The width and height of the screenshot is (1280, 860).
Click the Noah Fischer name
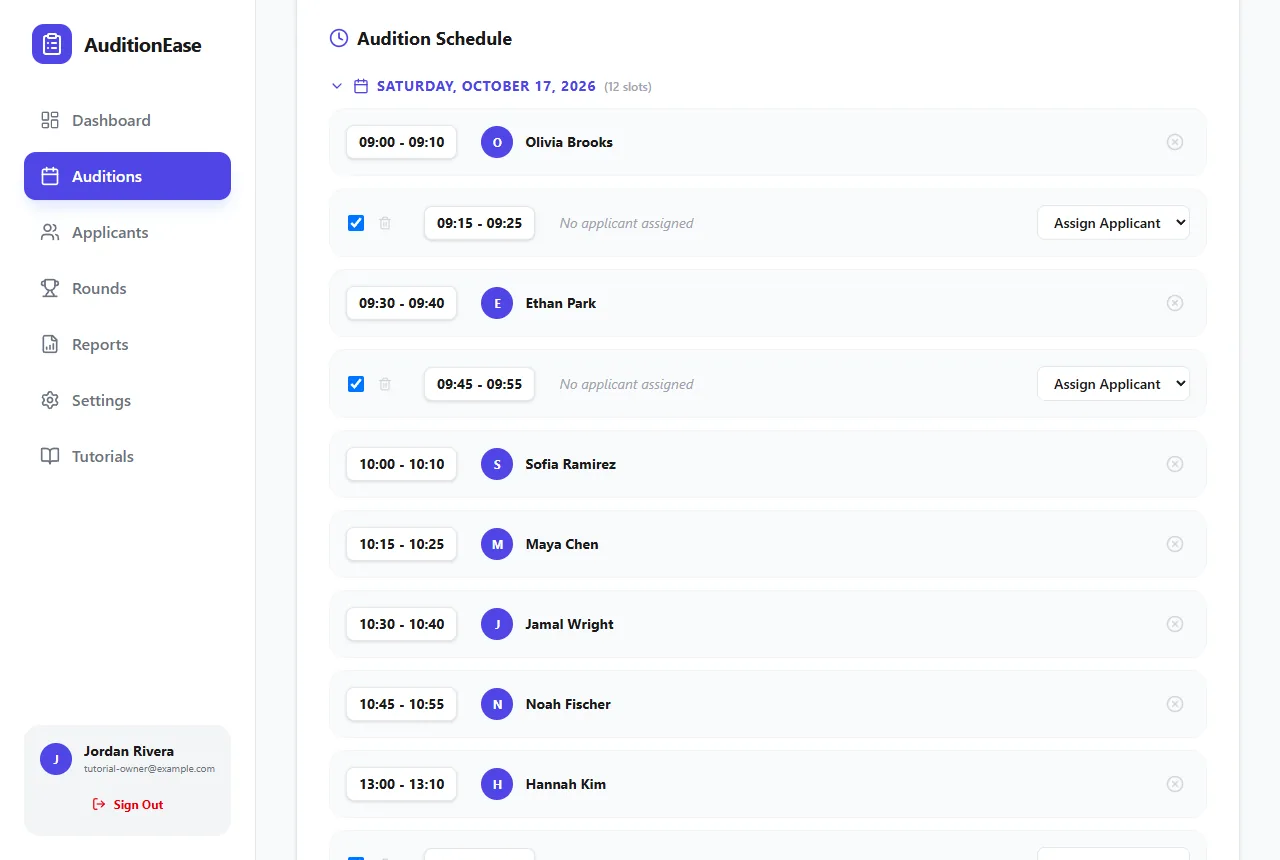(x=568, y=704)
